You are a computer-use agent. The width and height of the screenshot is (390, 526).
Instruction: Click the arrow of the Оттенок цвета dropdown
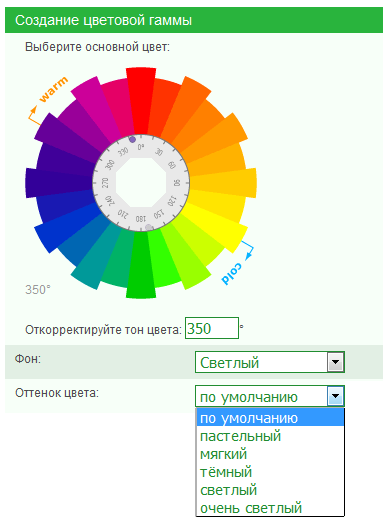tap(335, 397)
